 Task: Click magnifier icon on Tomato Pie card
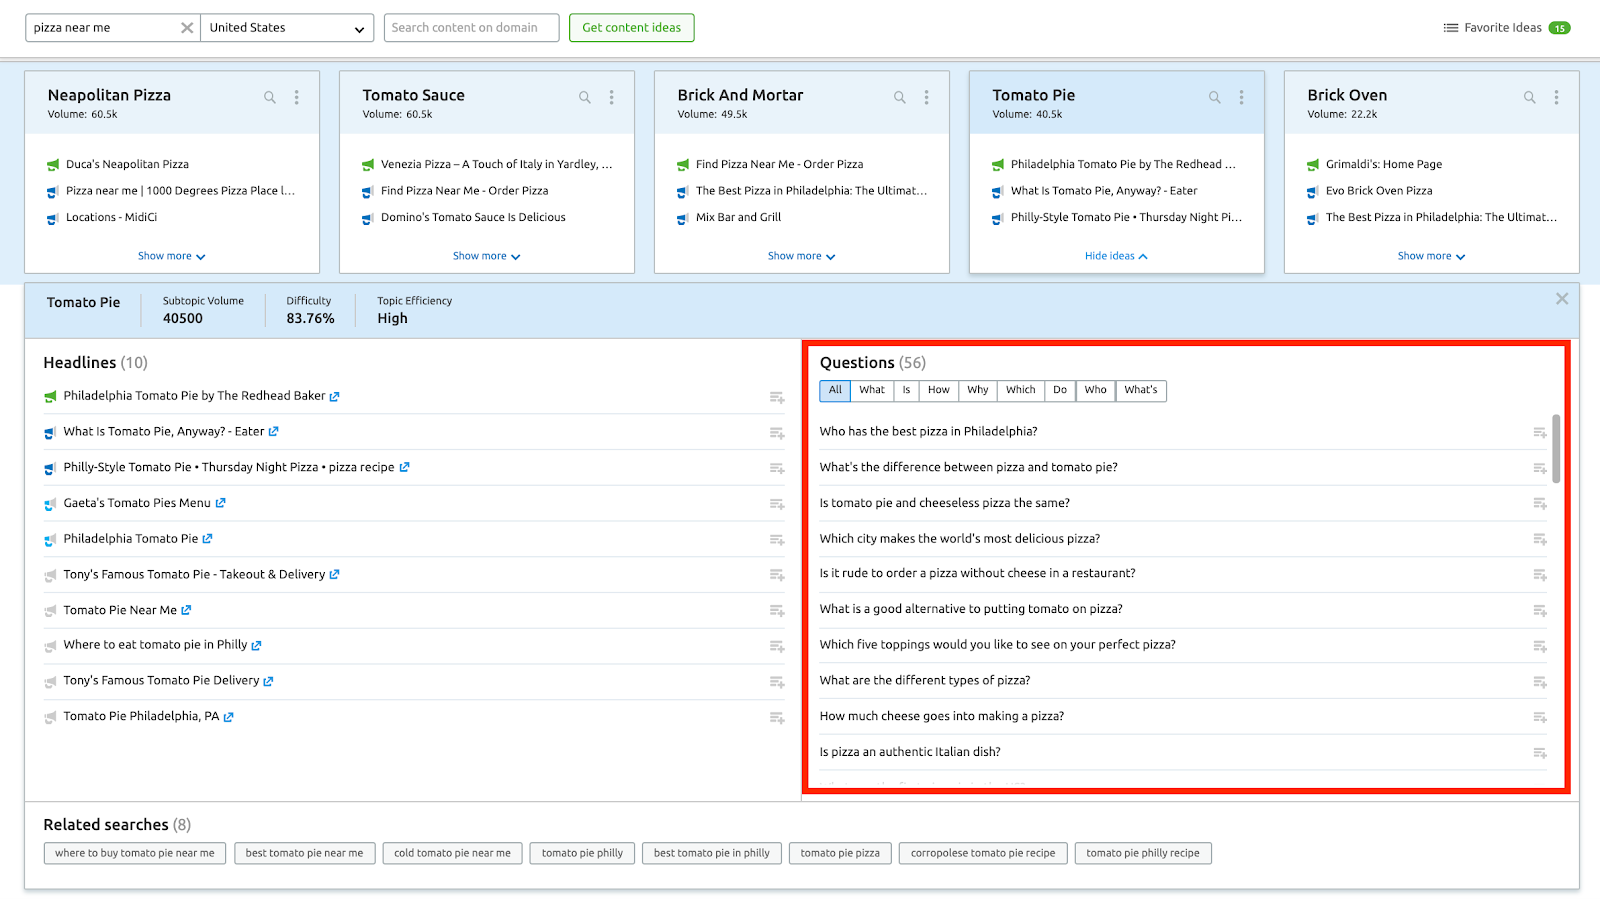(x=1215, y=97)
